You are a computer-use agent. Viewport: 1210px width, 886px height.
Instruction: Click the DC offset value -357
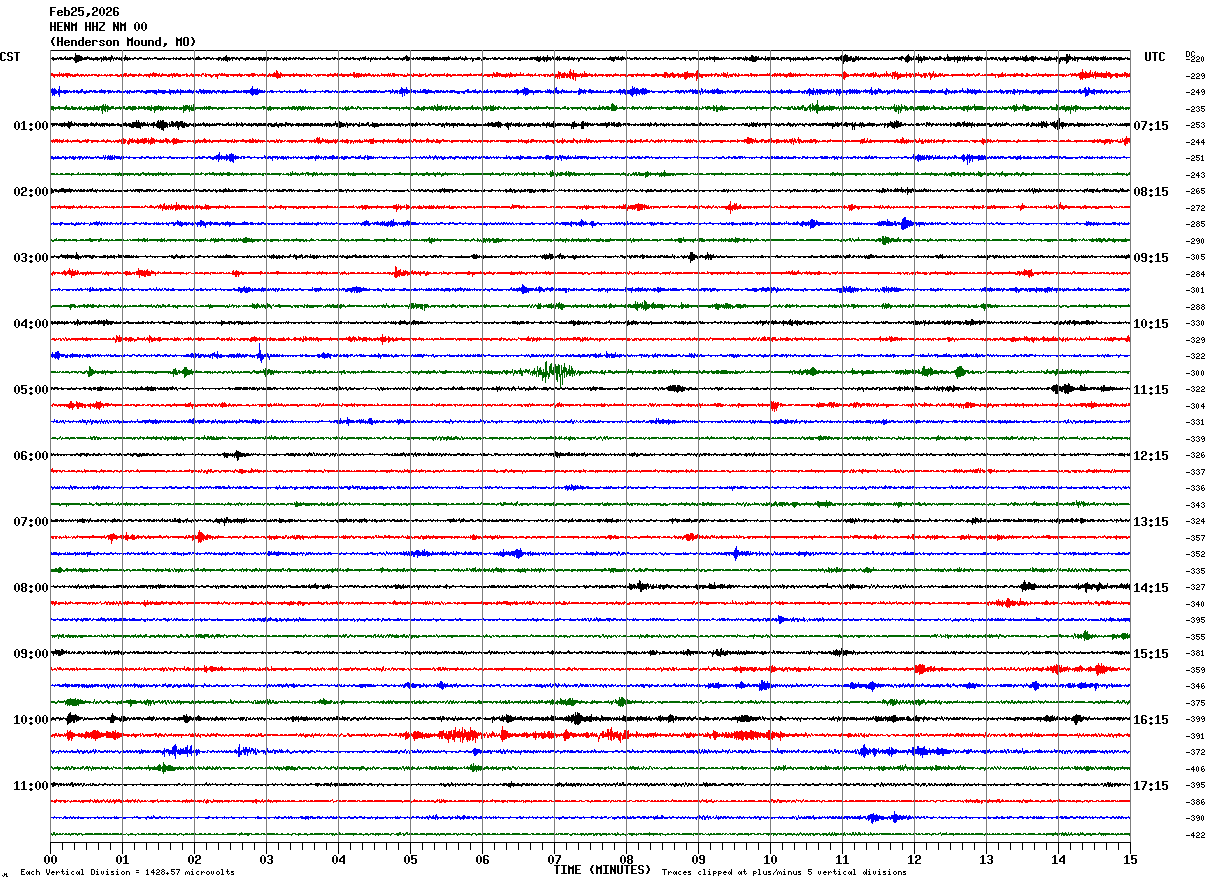coord(1195,538)
